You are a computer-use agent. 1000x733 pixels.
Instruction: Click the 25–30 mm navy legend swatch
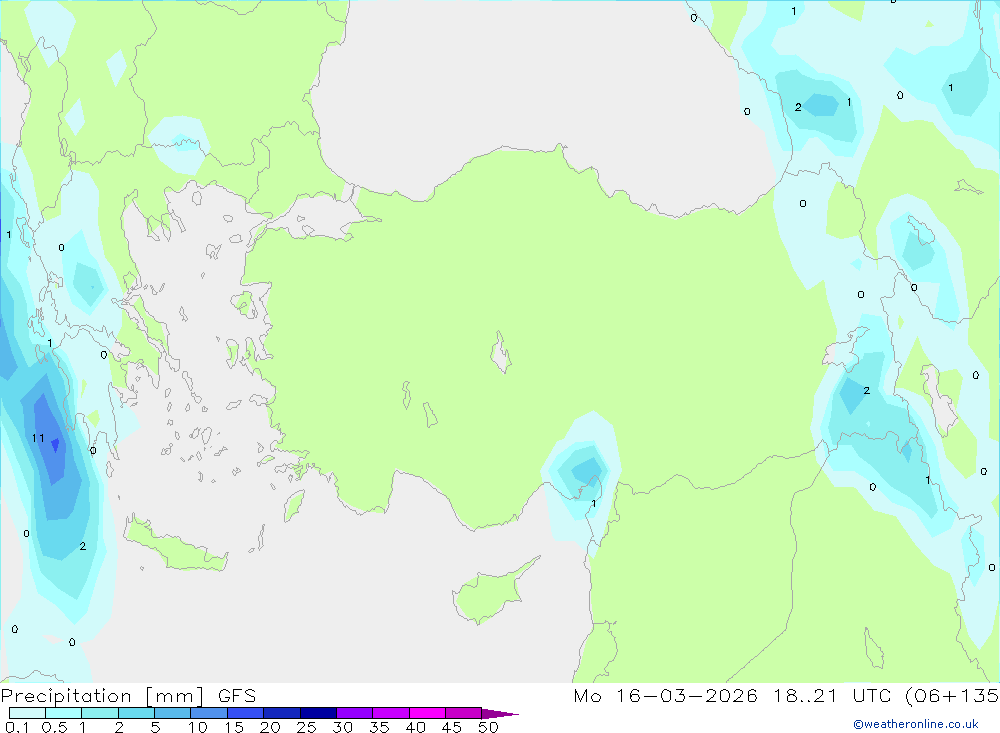tap(318, 713)
